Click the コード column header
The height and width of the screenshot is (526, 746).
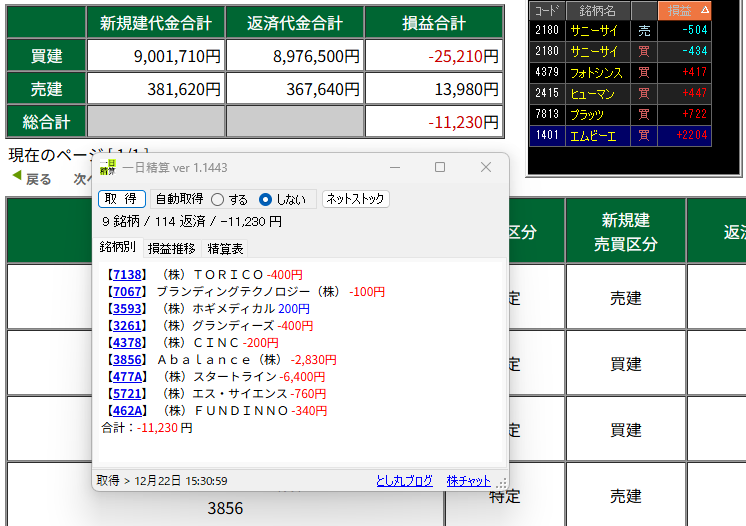click(x=546, y=10)
